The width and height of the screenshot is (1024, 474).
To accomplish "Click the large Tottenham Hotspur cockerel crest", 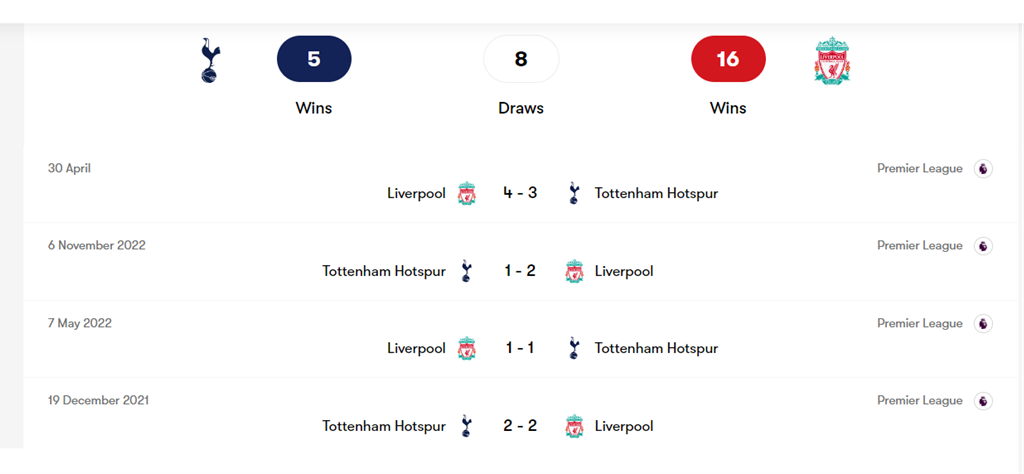I will (210, 60).
